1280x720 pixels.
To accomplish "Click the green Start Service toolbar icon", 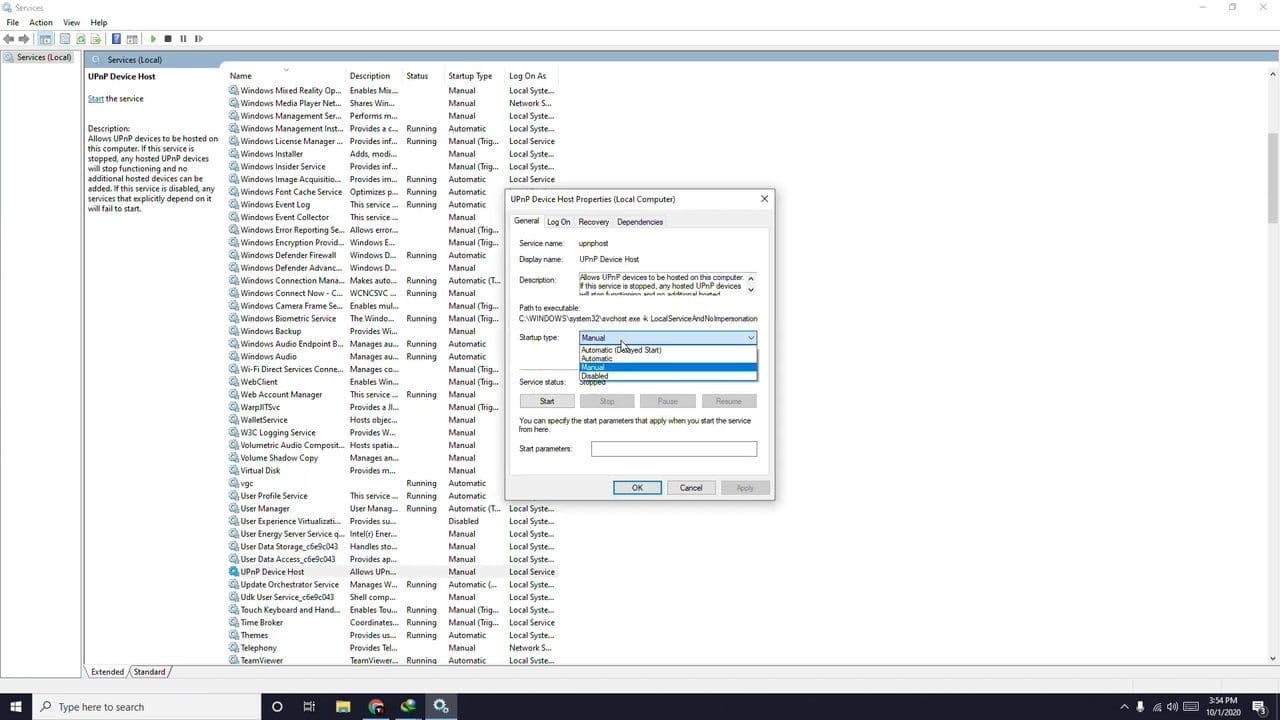I will tap(153, 39).
